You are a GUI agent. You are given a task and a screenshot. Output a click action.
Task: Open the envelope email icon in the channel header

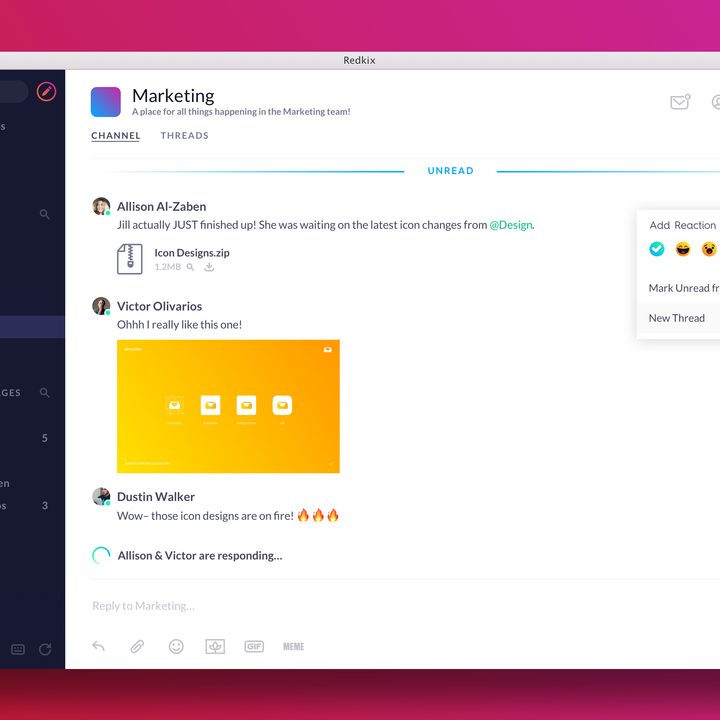tap(680, 102)
